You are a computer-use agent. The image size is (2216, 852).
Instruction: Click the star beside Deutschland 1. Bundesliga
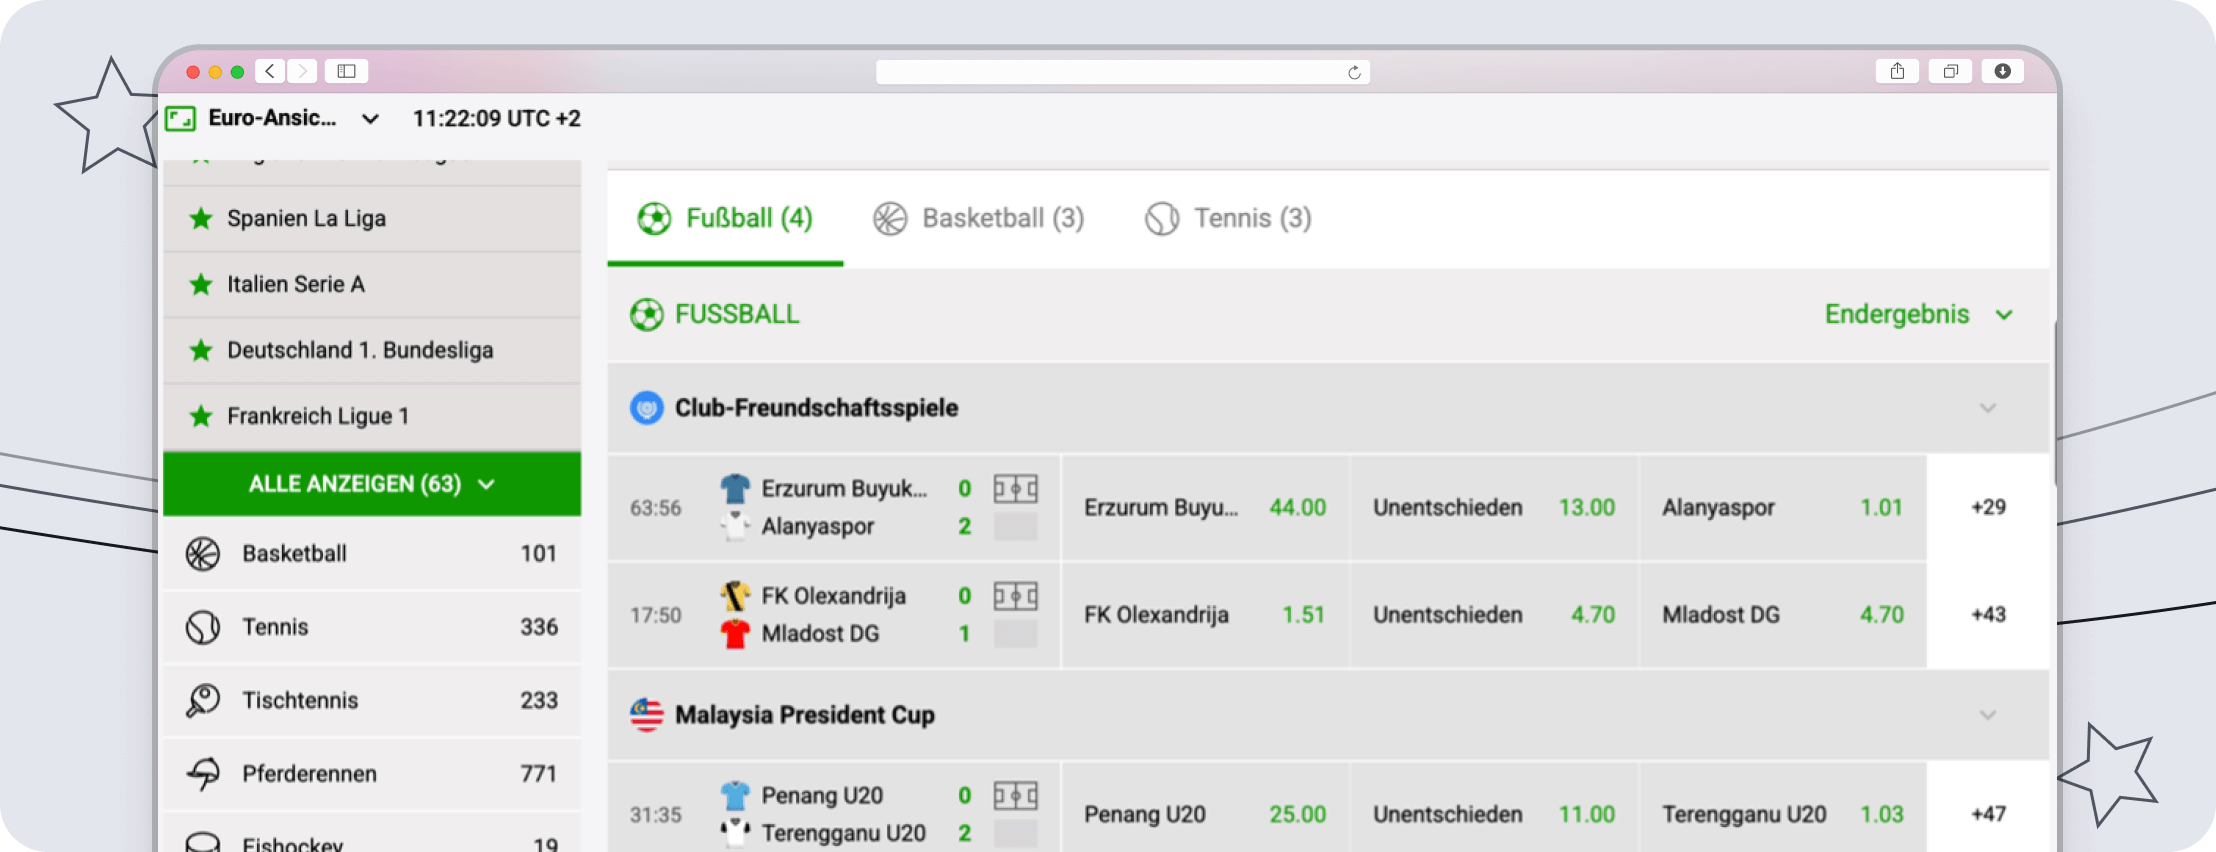[201, 350]
